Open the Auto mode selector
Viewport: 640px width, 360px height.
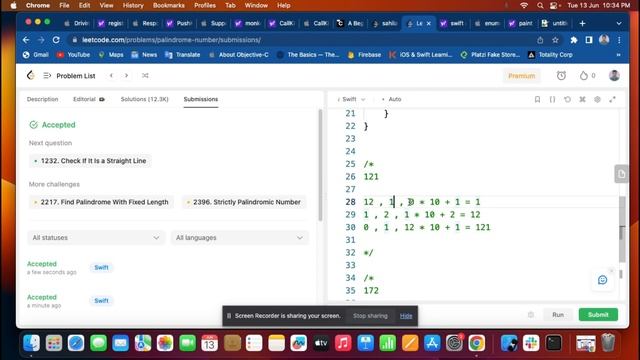(x=391, y=99)
